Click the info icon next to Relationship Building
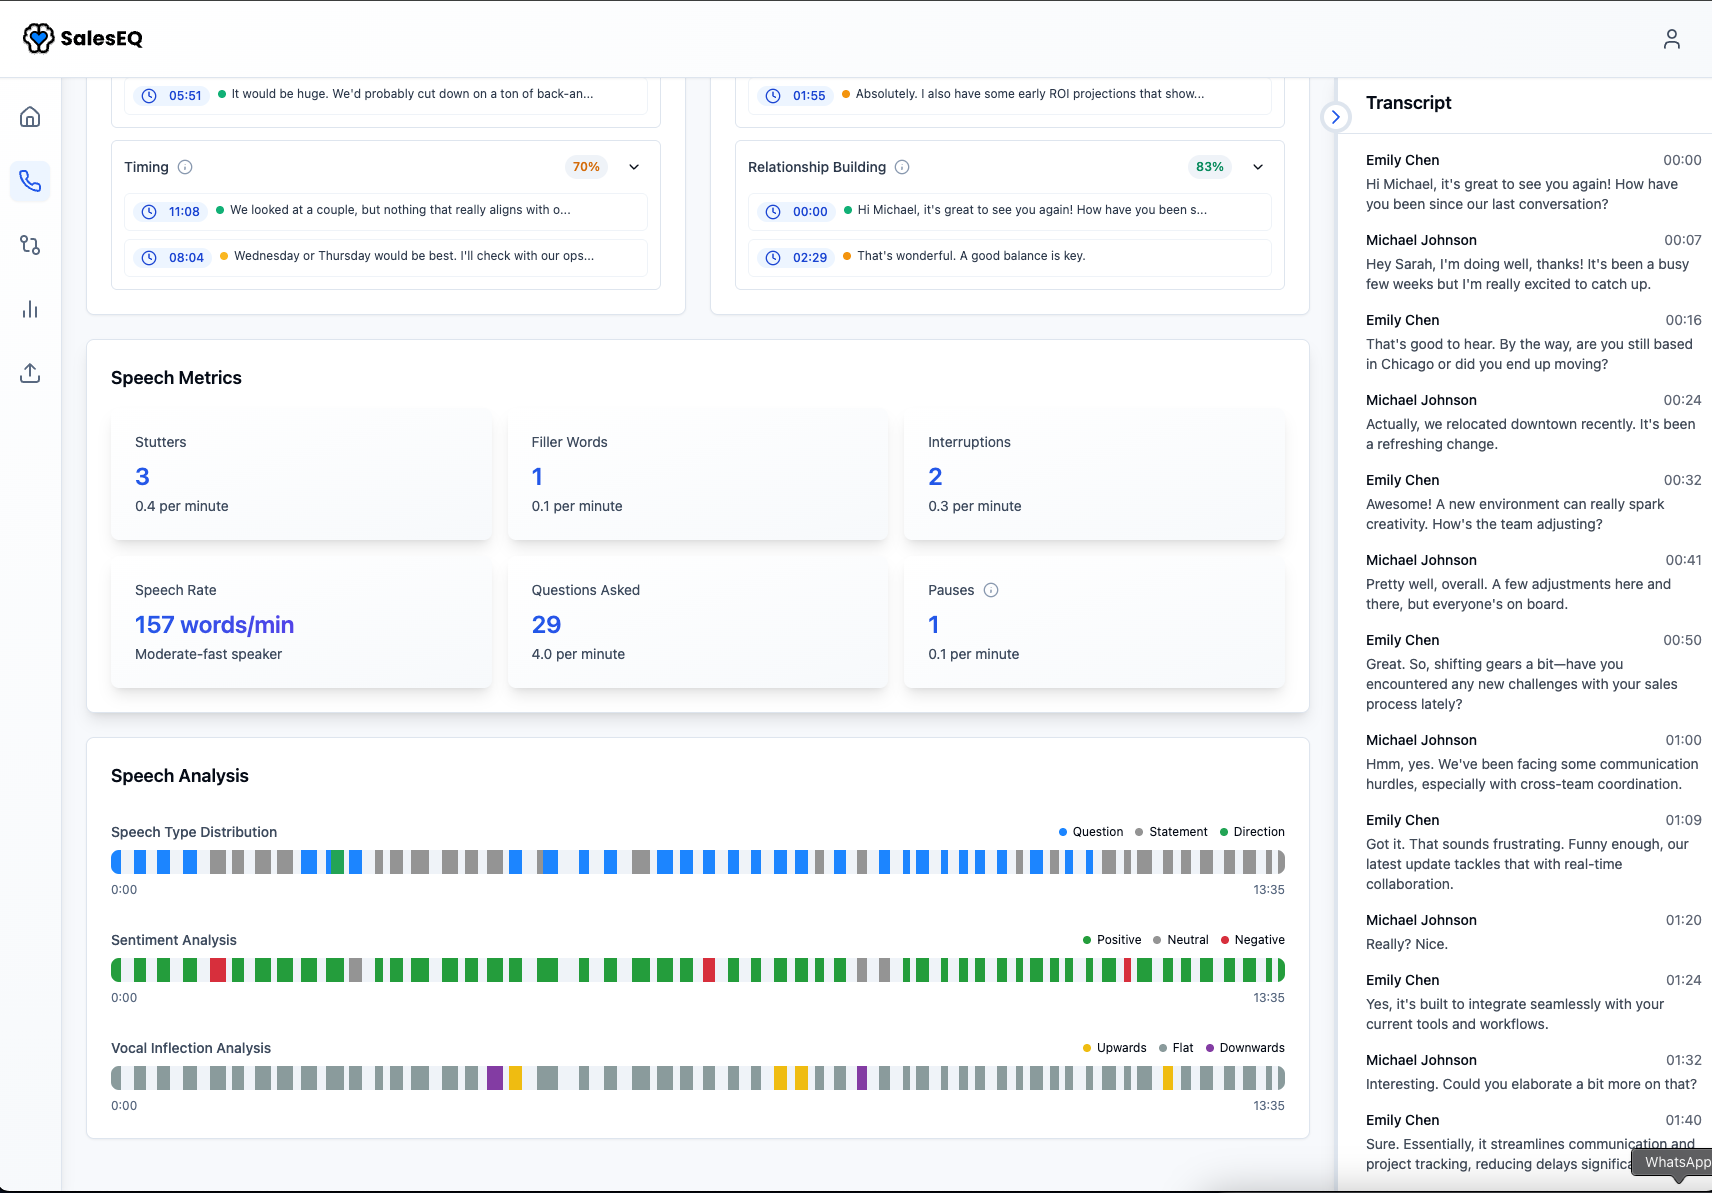Image resolution: width=1712 pixels, height=1193 pixels. click(x=902, y=167)
